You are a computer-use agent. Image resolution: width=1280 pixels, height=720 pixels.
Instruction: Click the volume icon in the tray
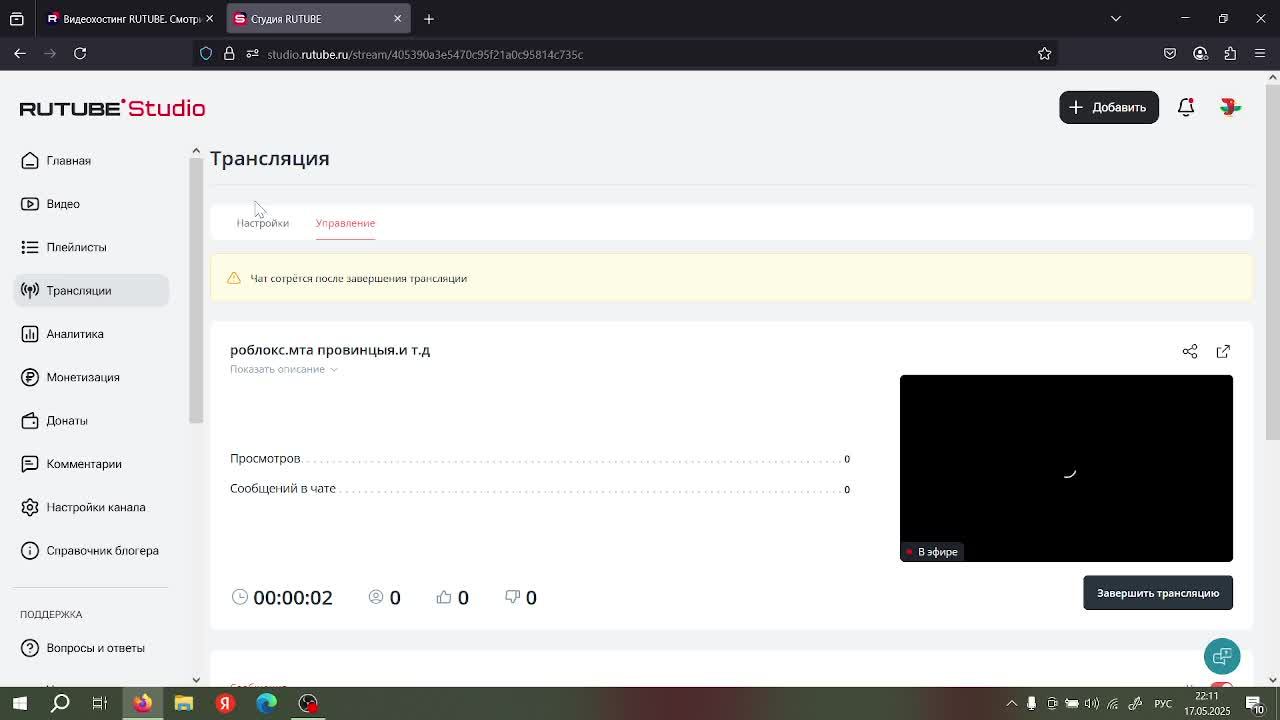point(1092,704)
